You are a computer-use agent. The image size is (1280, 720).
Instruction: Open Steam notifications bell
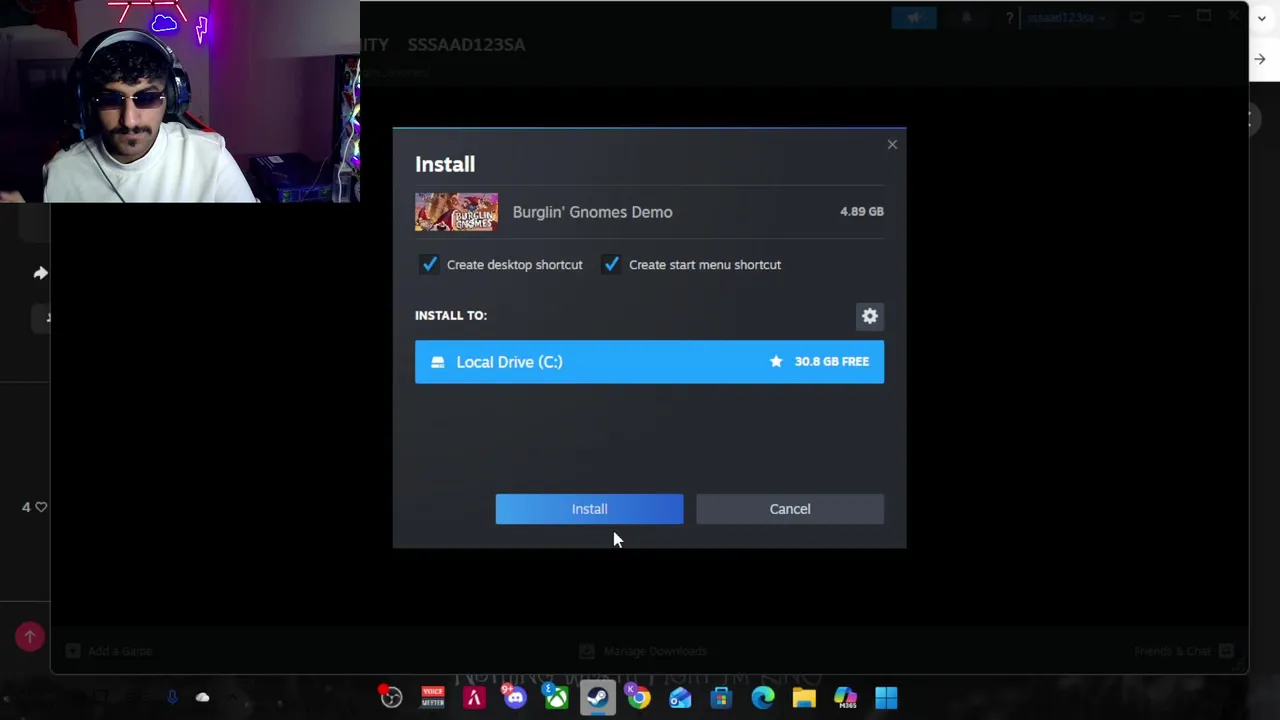tap(966, 18)
